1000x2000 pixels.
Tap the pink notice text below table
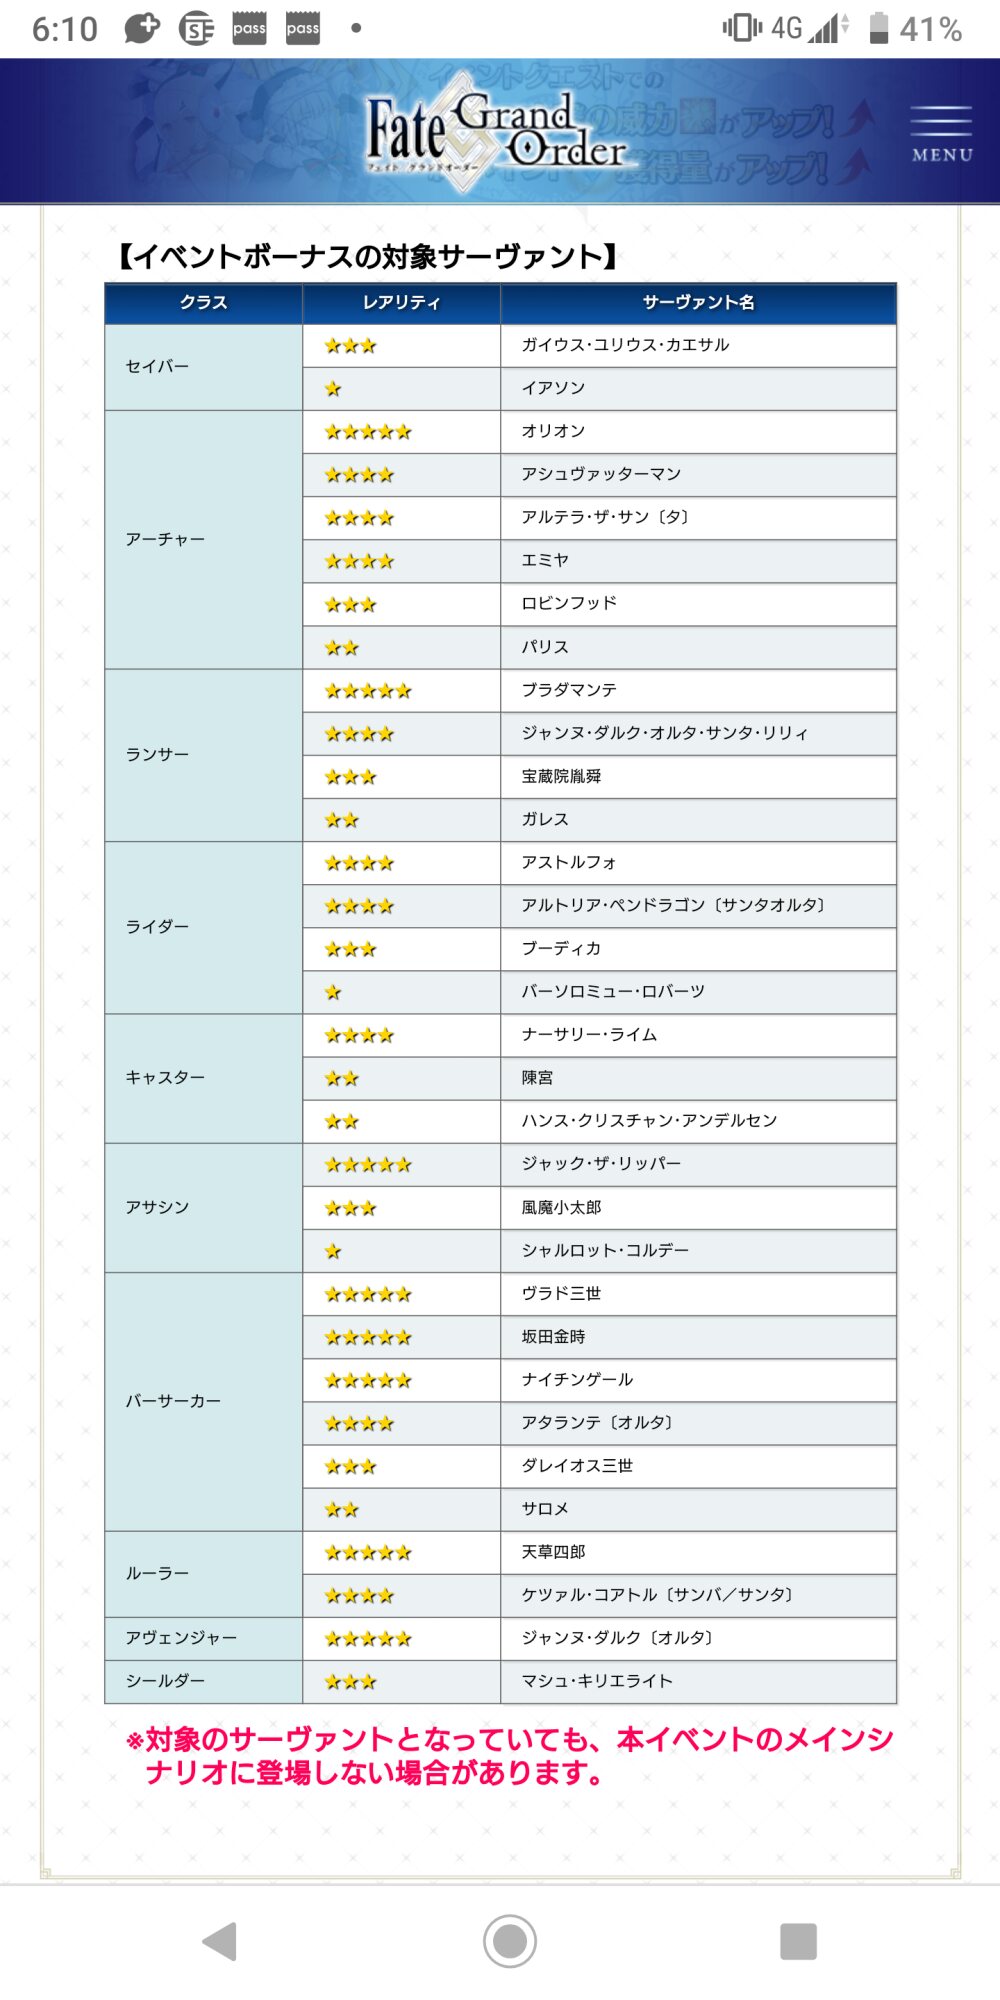510,1756
